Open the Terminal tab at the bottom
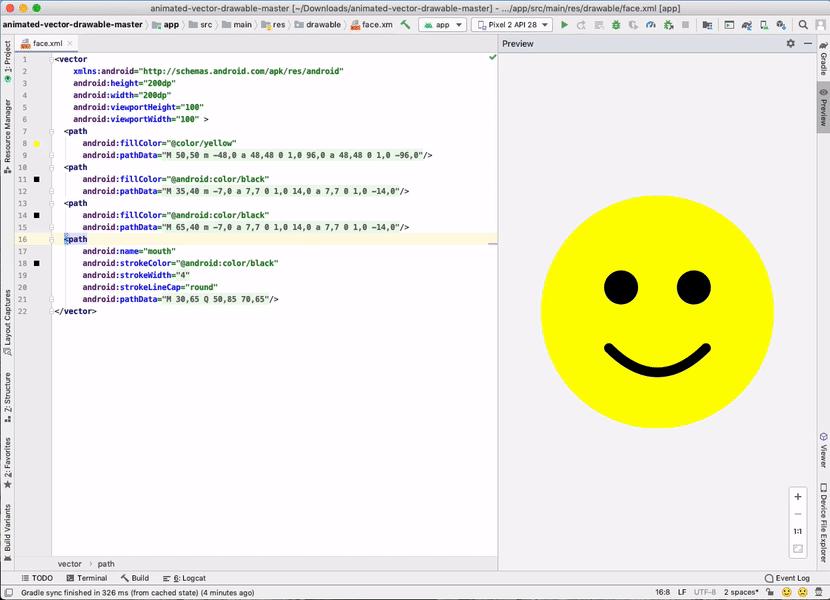Viewport: 830px width, 600px height. click(86, 578)
